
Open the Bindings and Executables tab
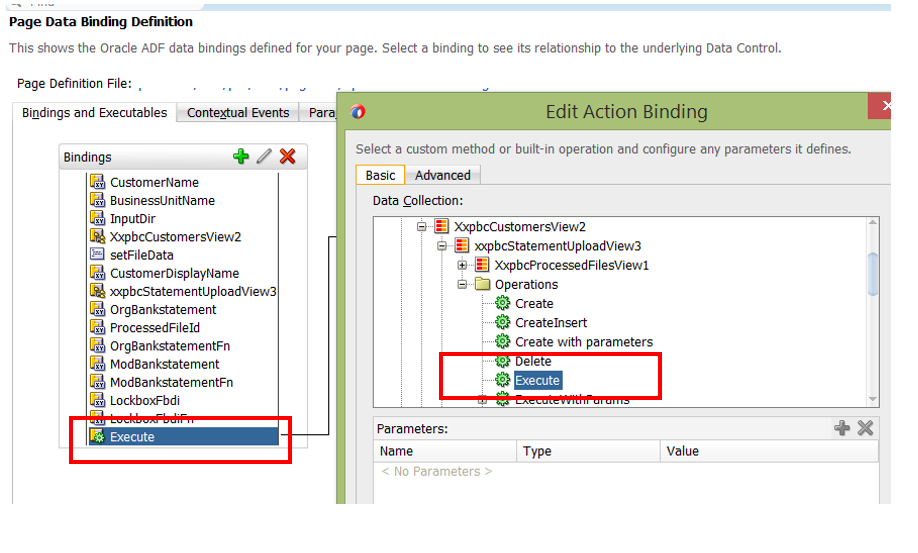tap(94, 112)
